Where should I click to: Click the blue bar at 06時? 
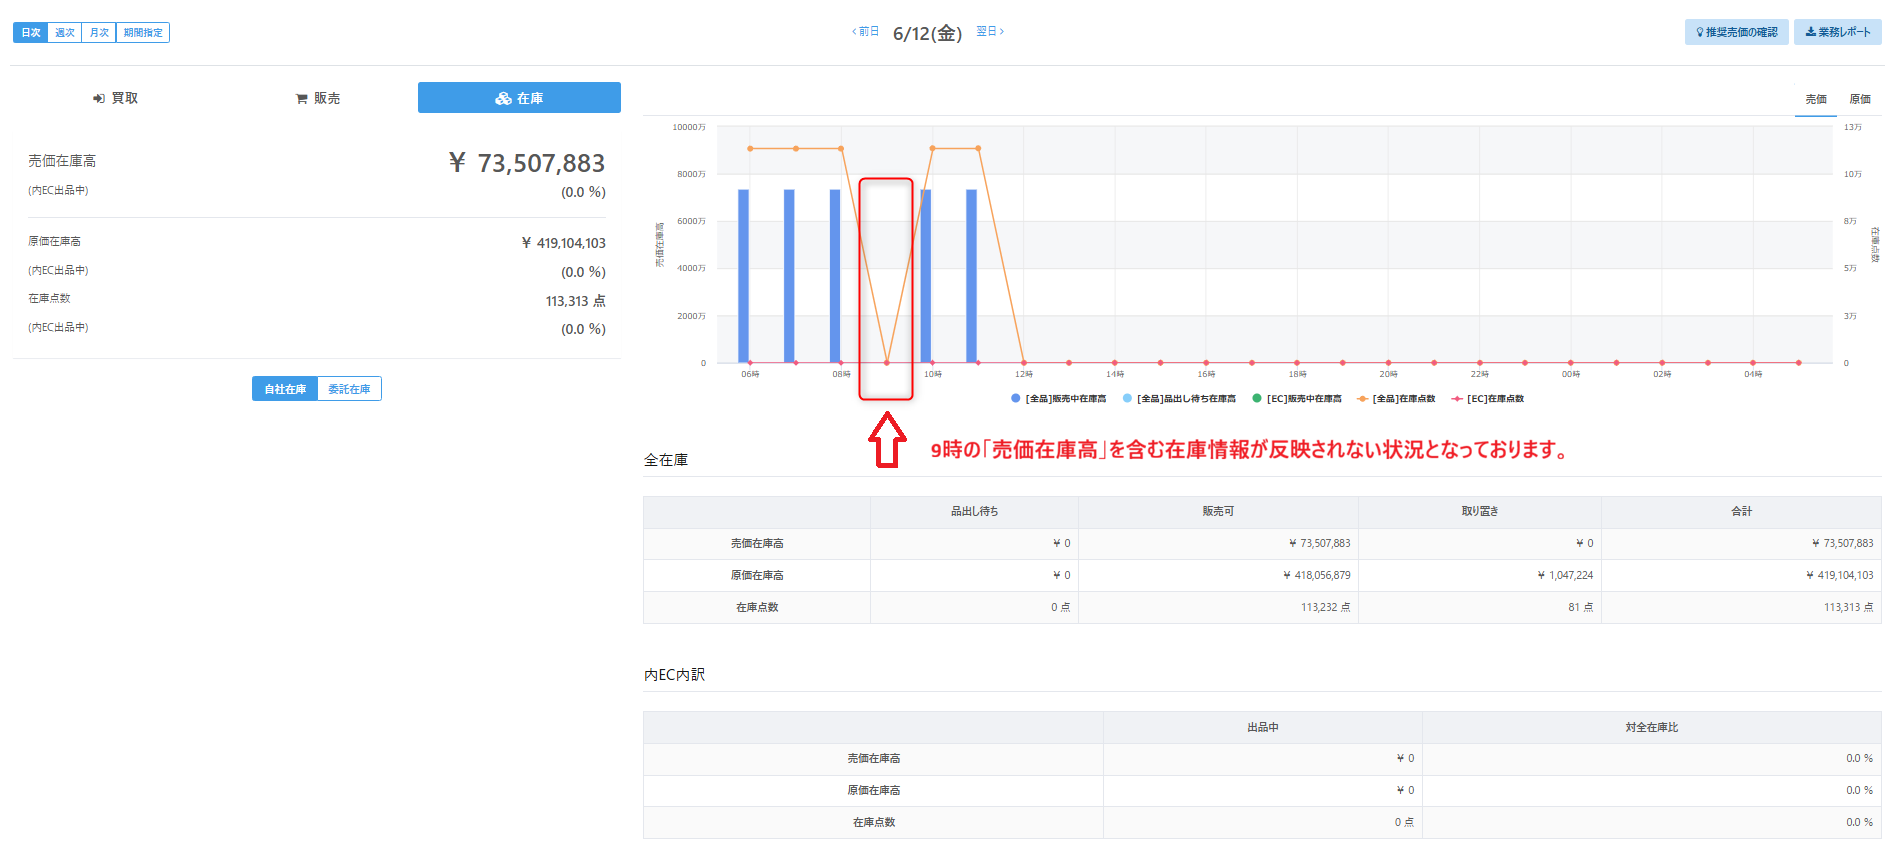click(x=743, y=276)
